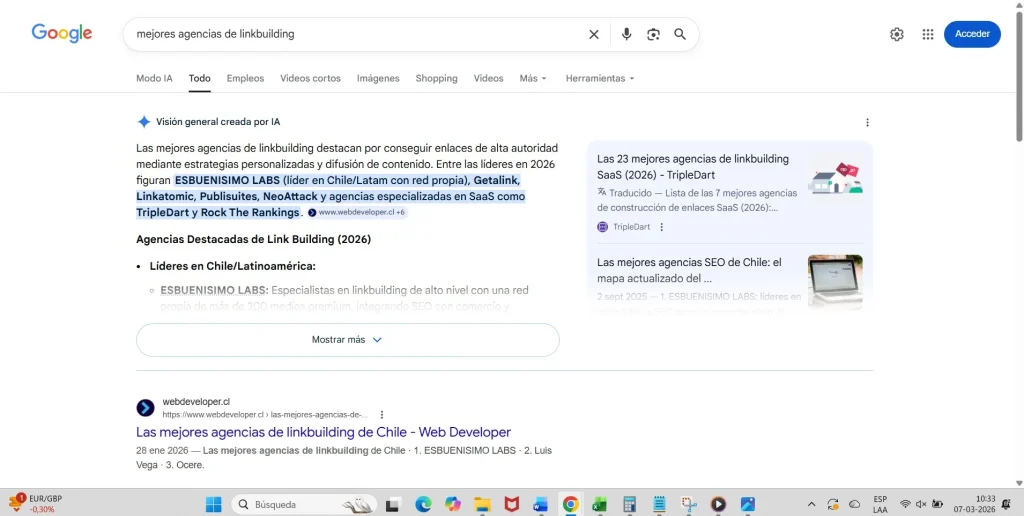Click highlighted 'ESBUENISIMO LABS' text in overview

click(x=227, y=180)
